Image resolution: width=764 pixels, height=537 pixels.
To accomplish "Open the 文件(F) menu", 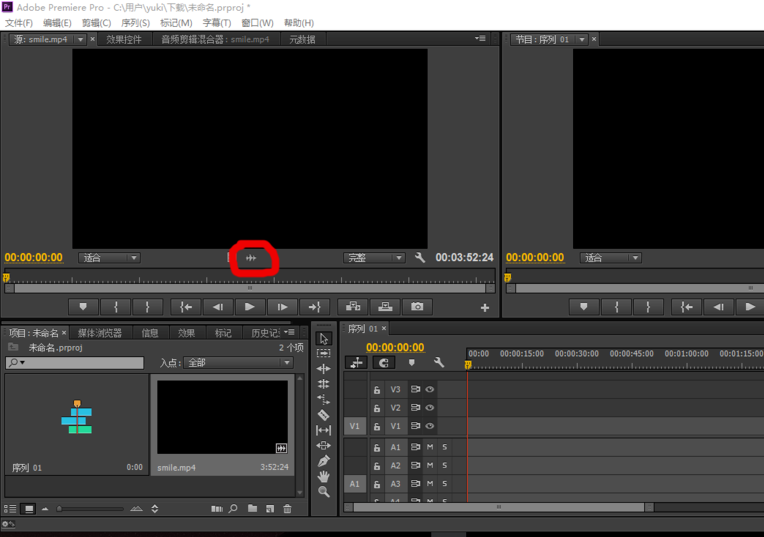I will (19, 23).
